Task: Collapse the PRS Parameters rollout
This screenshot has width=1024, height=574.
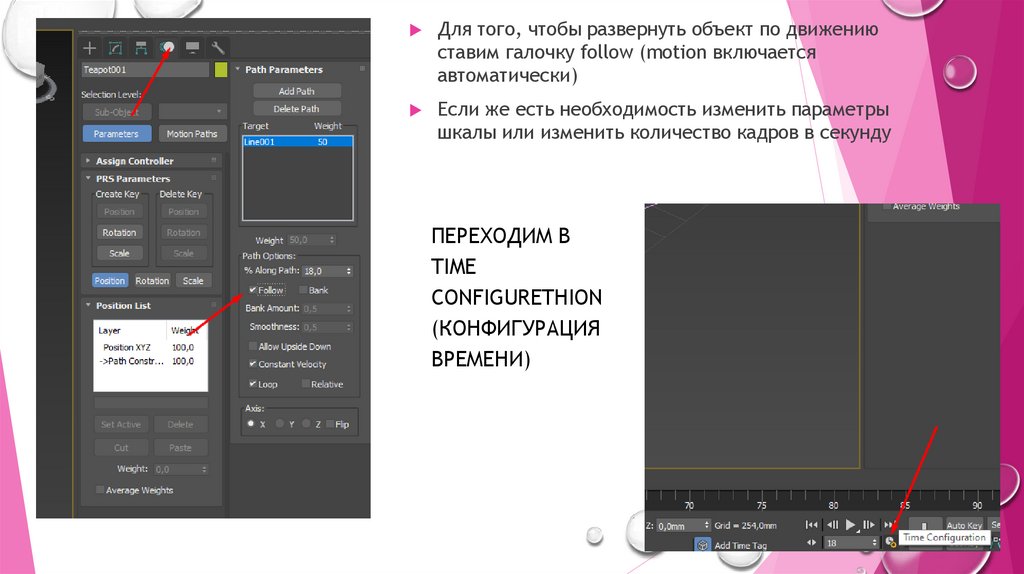Action: [x=88, y=178]
